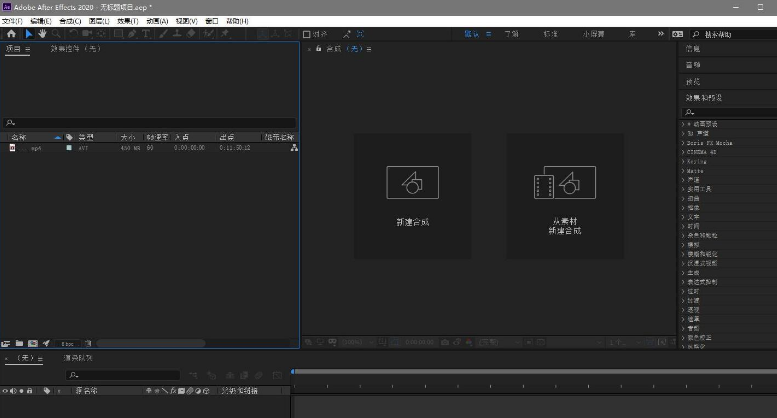Expand the CINEMA 4D effects category

click(x=708, y=151)
